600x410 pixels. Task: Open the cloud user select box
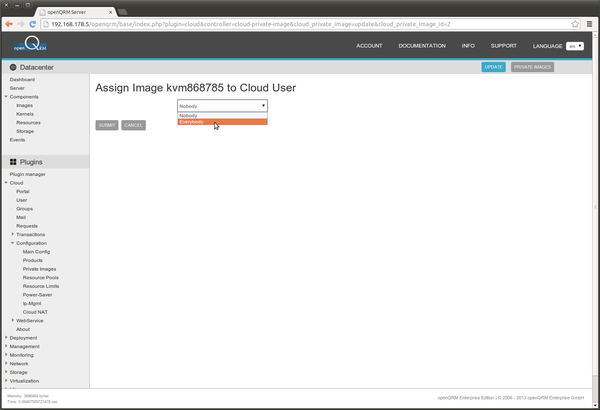[x=222, y=106]
